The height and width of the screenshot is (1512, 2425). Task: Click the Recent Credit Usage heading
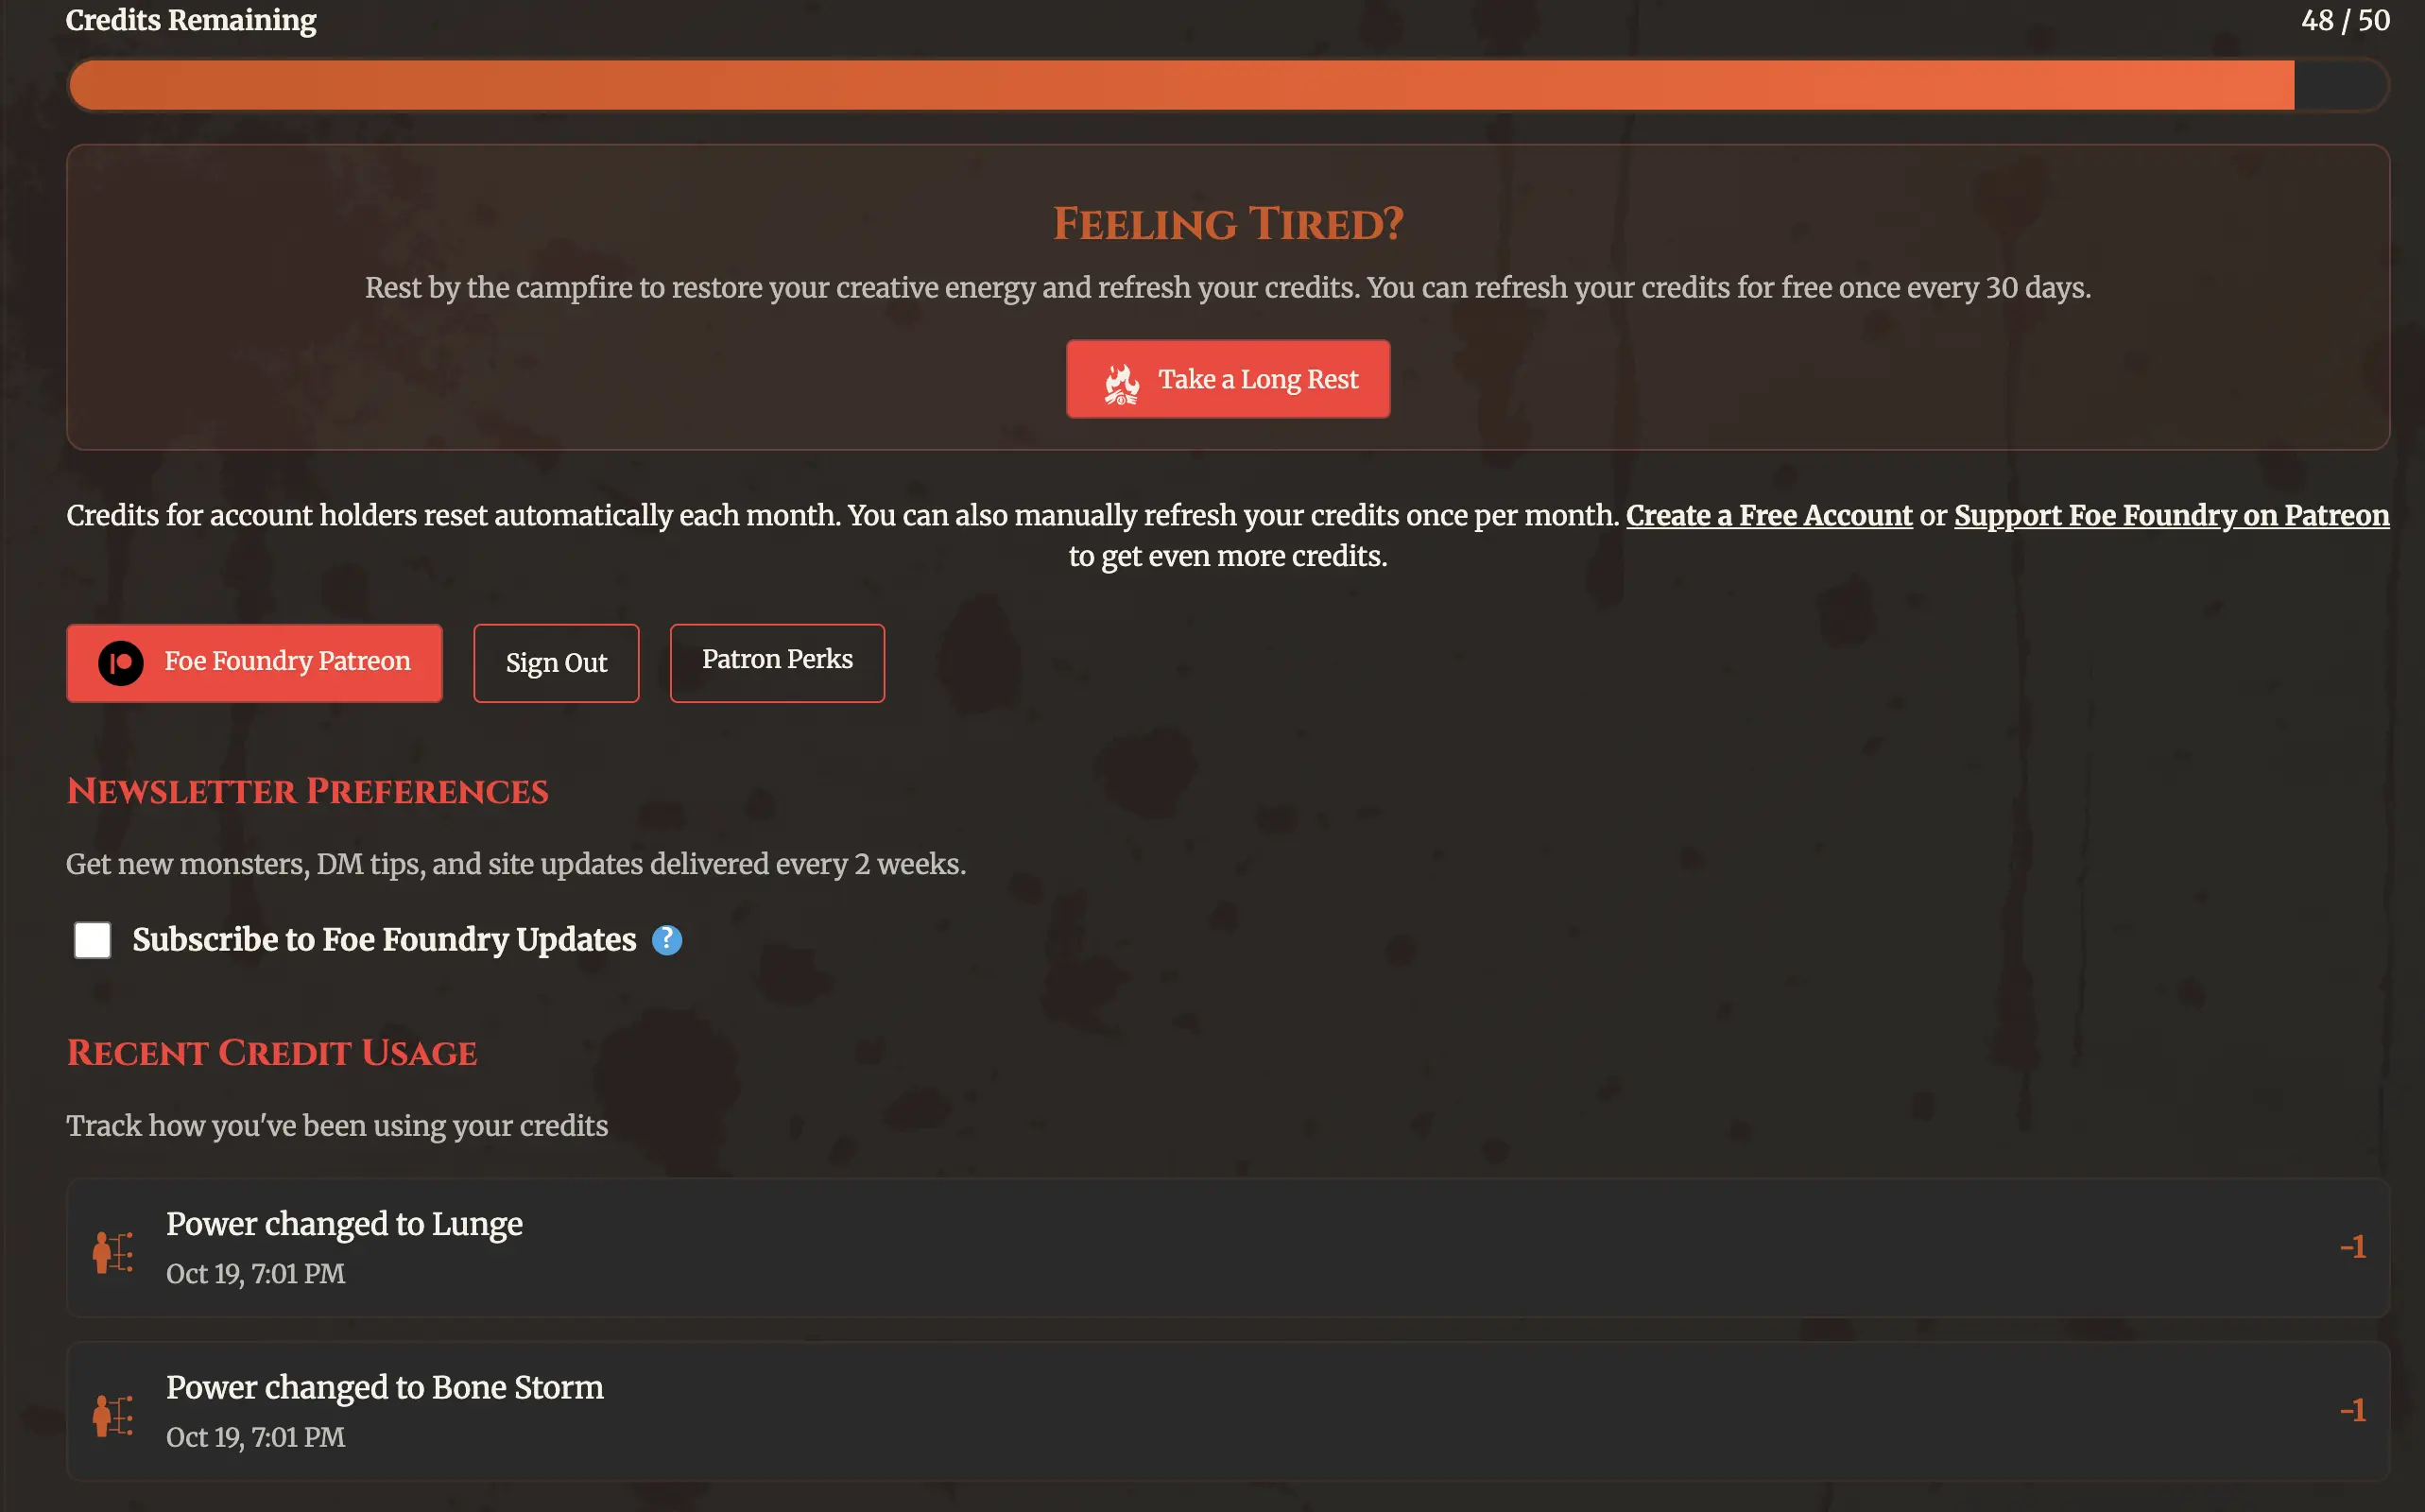point(272,1052)
